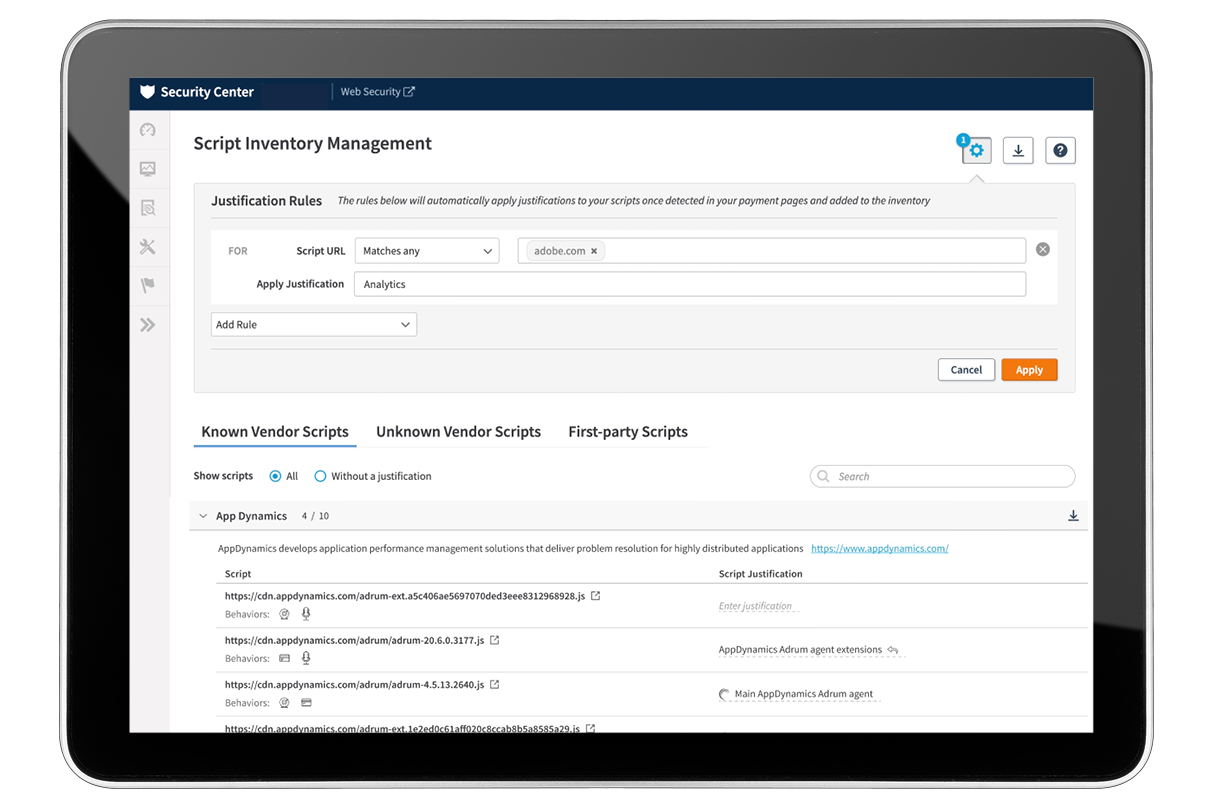Open the Matches any dropdown
This screenshot has width=1212, height=811.
click(x=427, y=251)
